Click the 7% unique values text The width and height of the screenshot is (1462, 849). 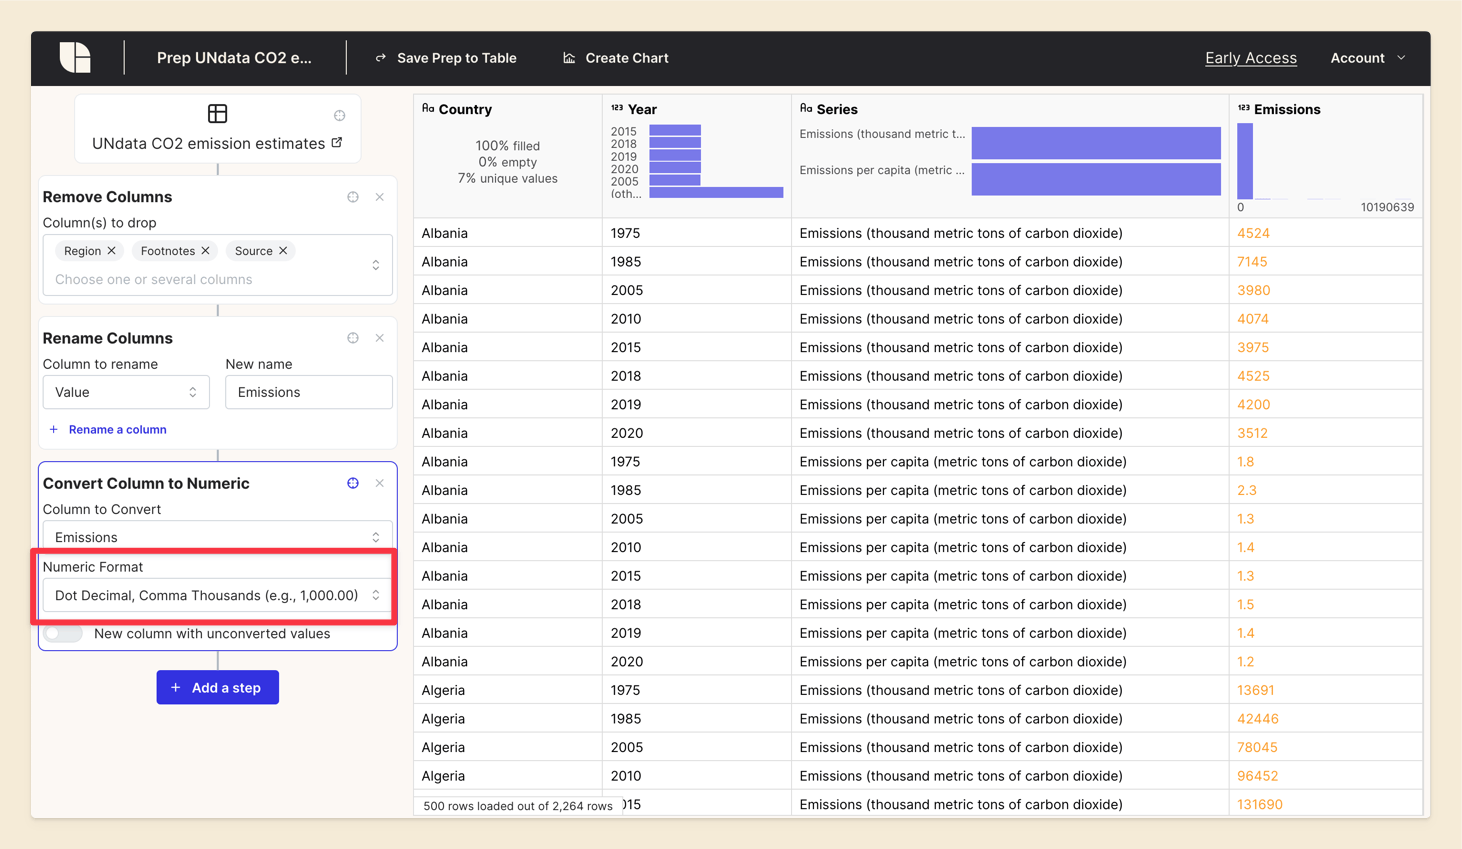pos(507,178)
